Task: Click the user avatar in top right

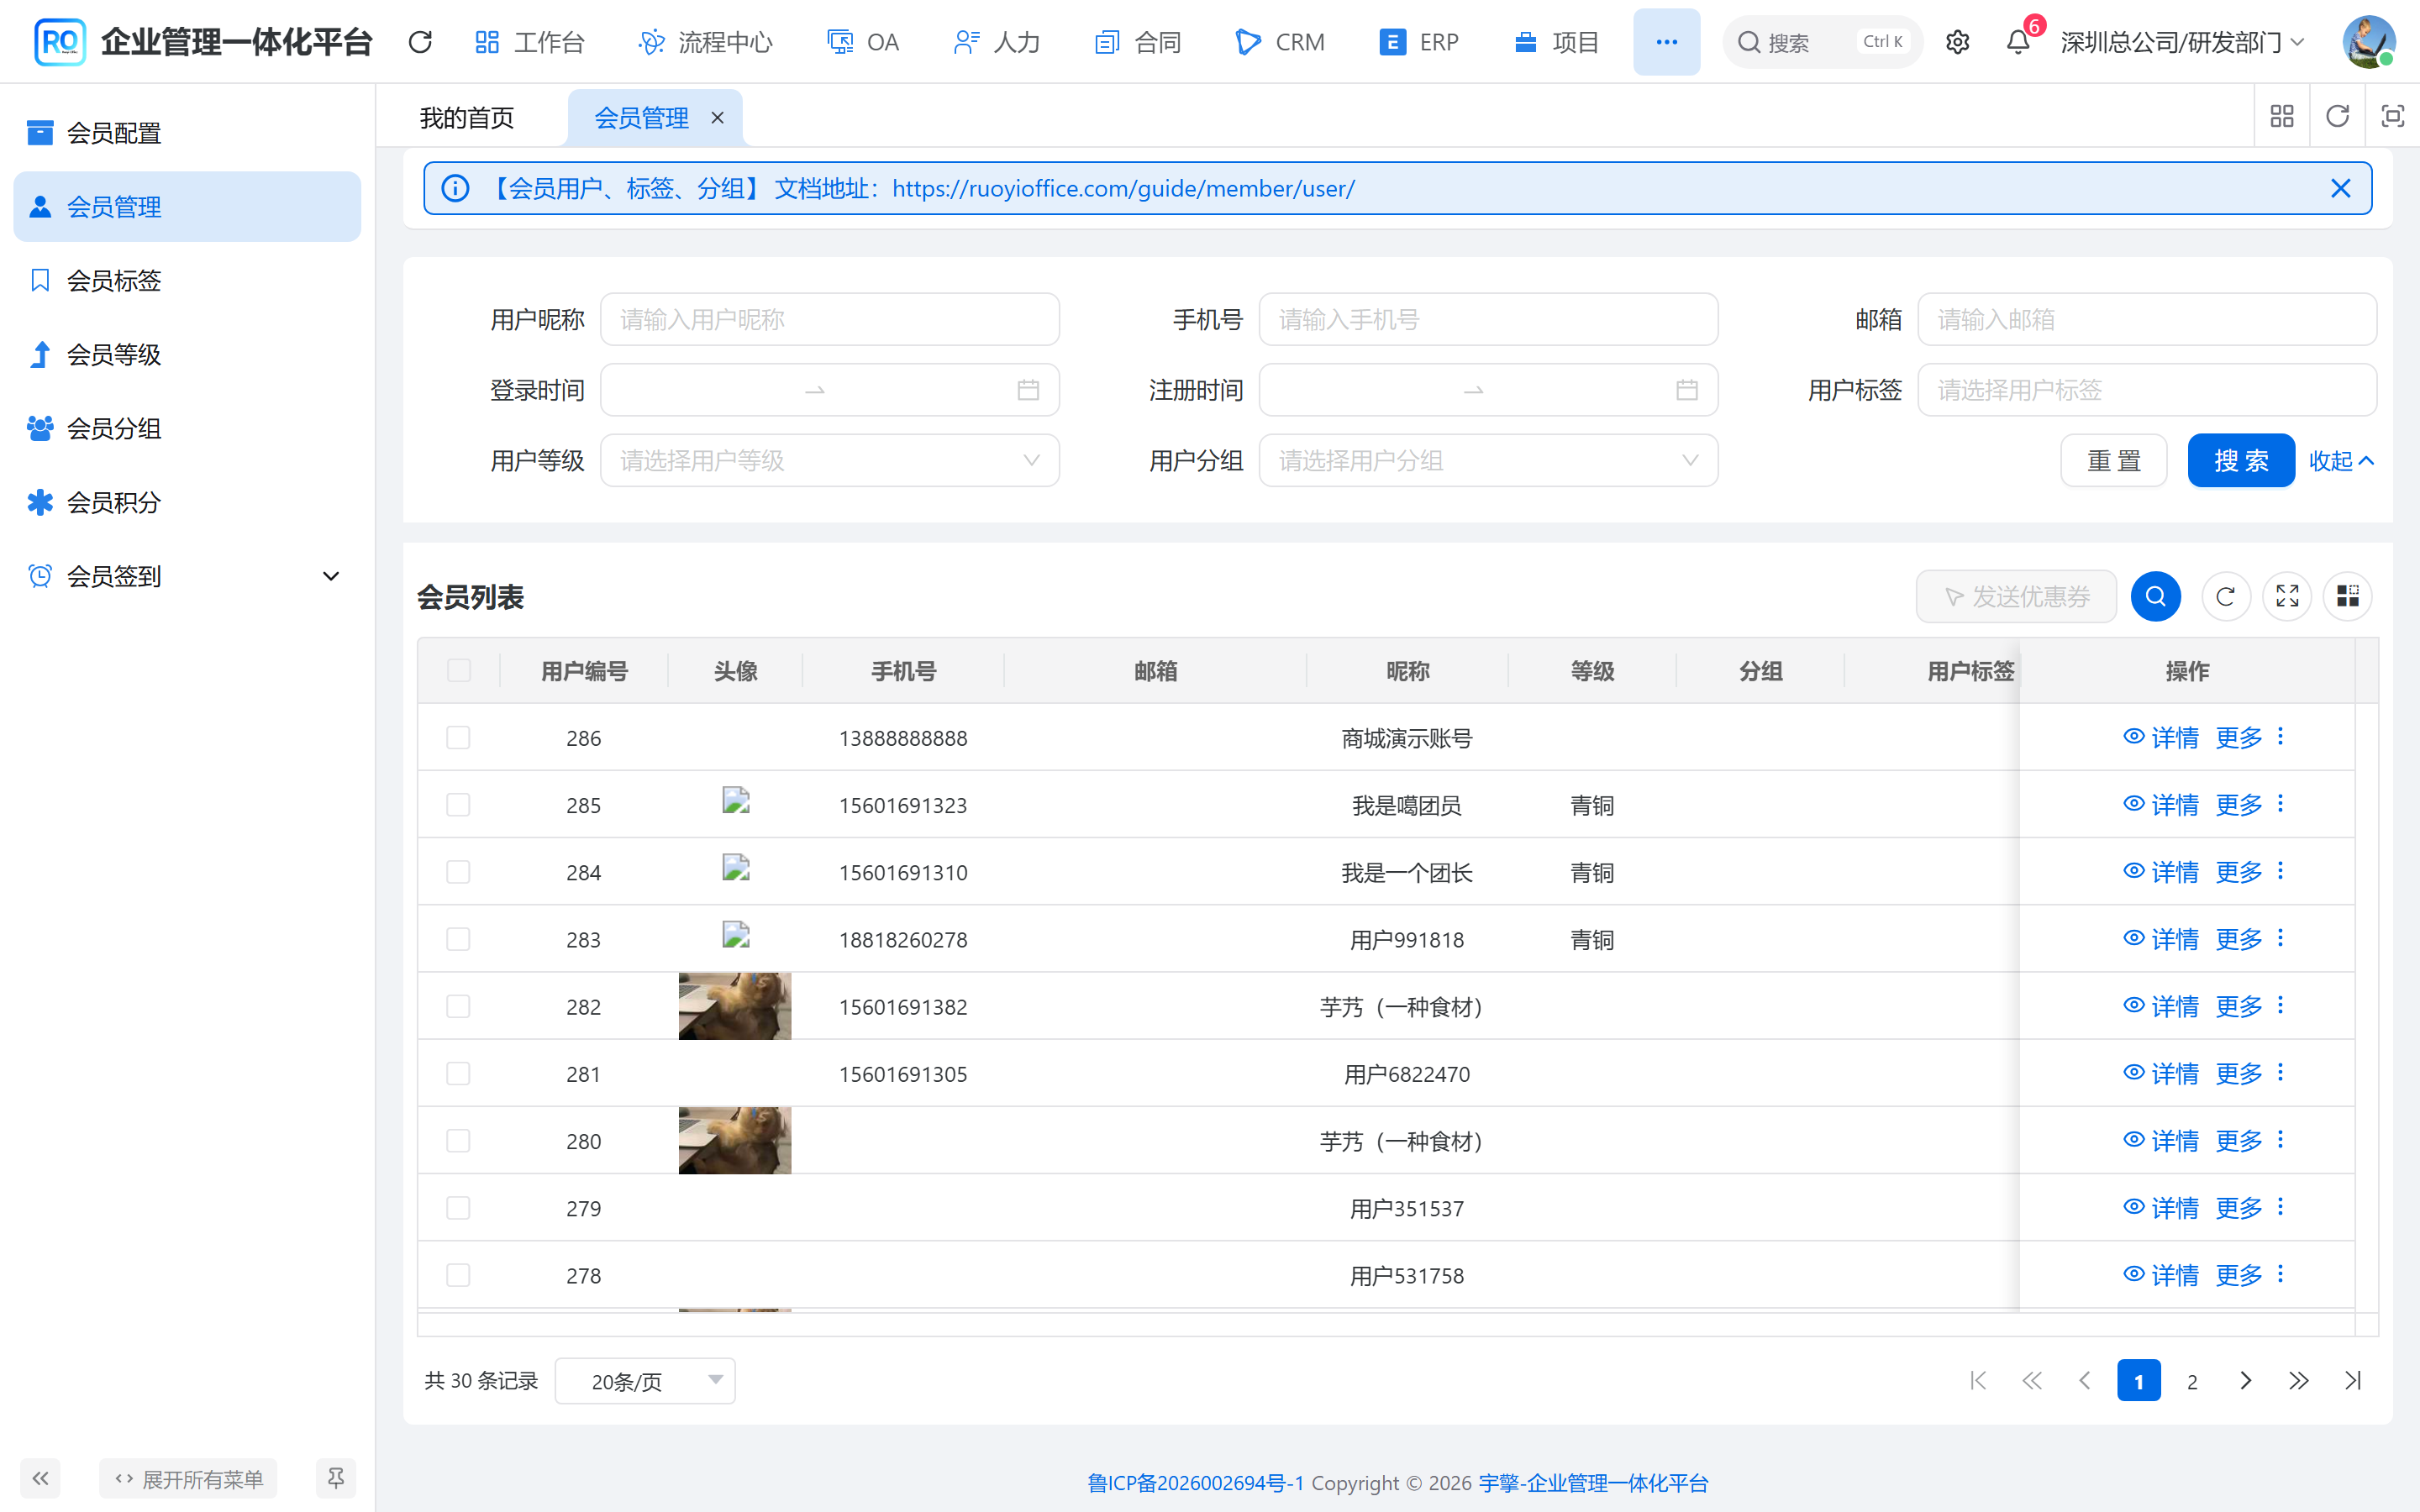Action: pyautogui.click(x=2368, y=42)
